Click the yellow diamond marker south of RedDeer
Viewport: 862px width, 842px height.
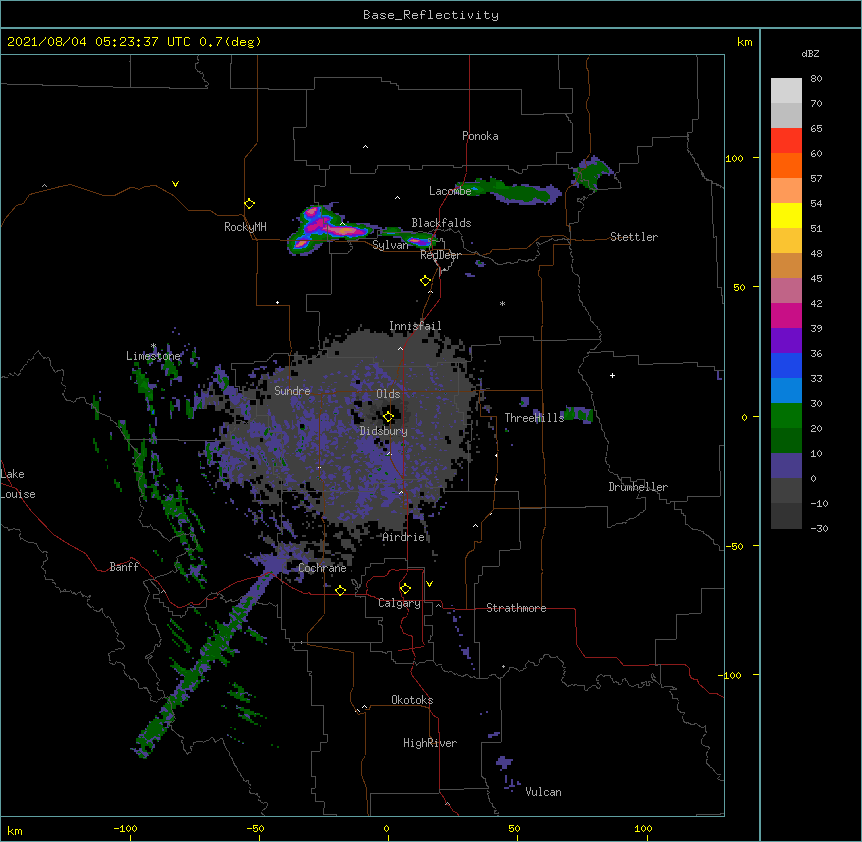[426, 281]
